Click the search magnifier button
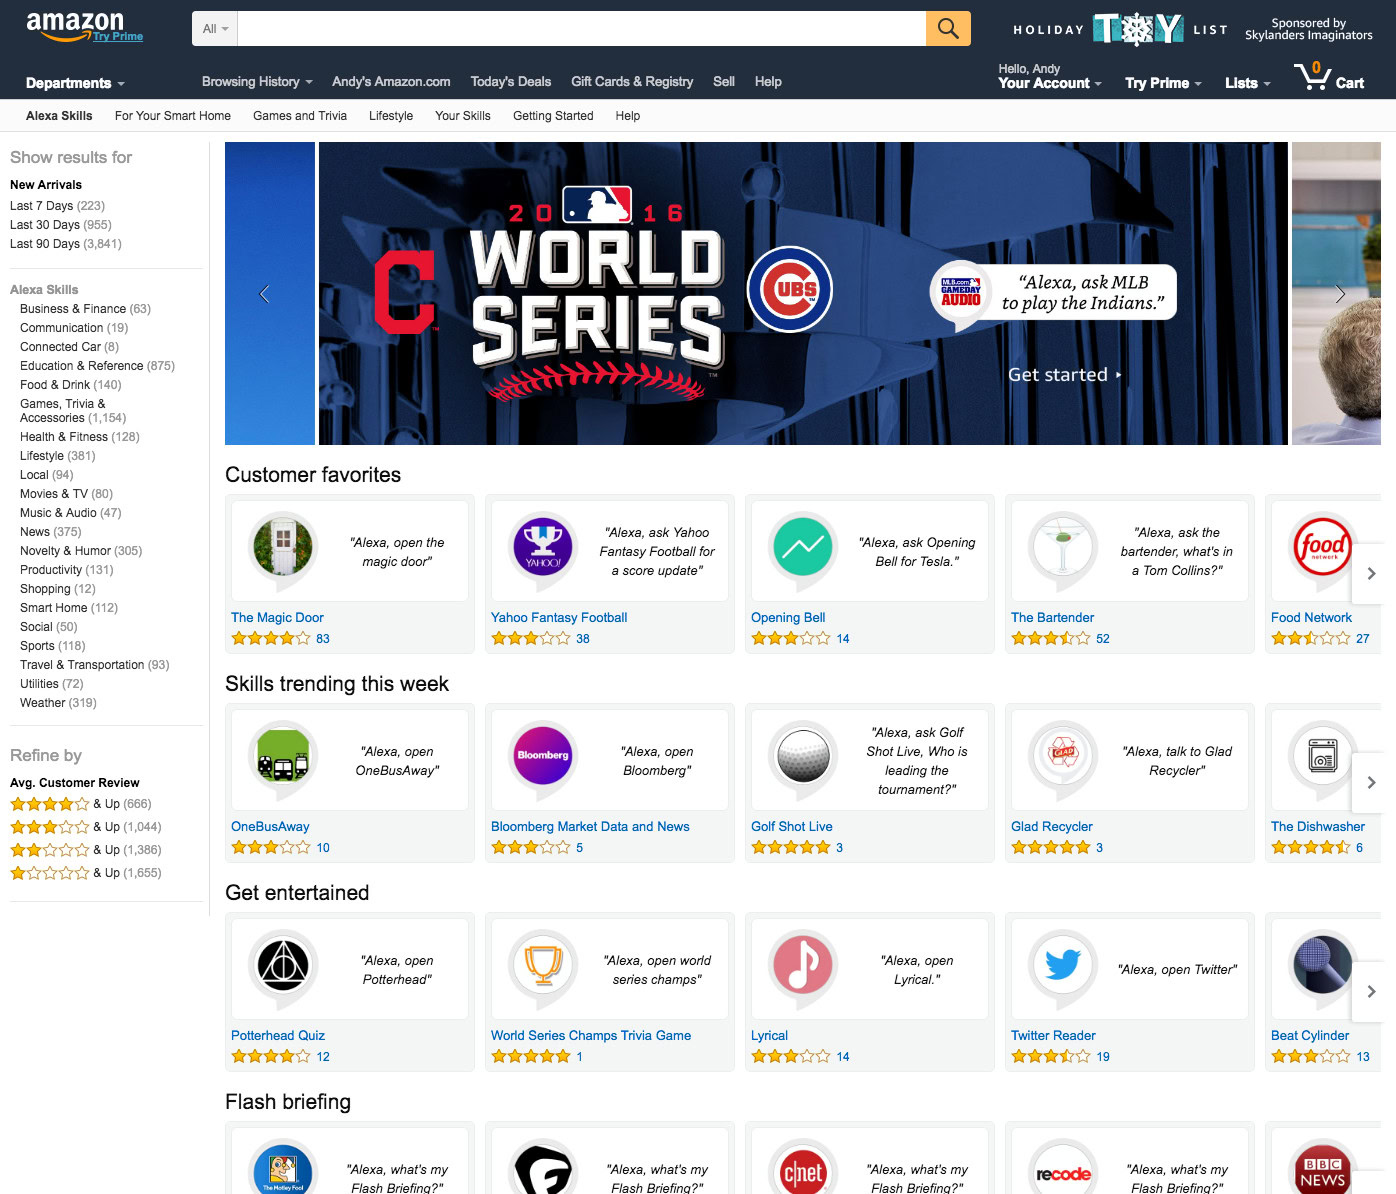The image size is (1396, 1194). (x=948, y=29)
